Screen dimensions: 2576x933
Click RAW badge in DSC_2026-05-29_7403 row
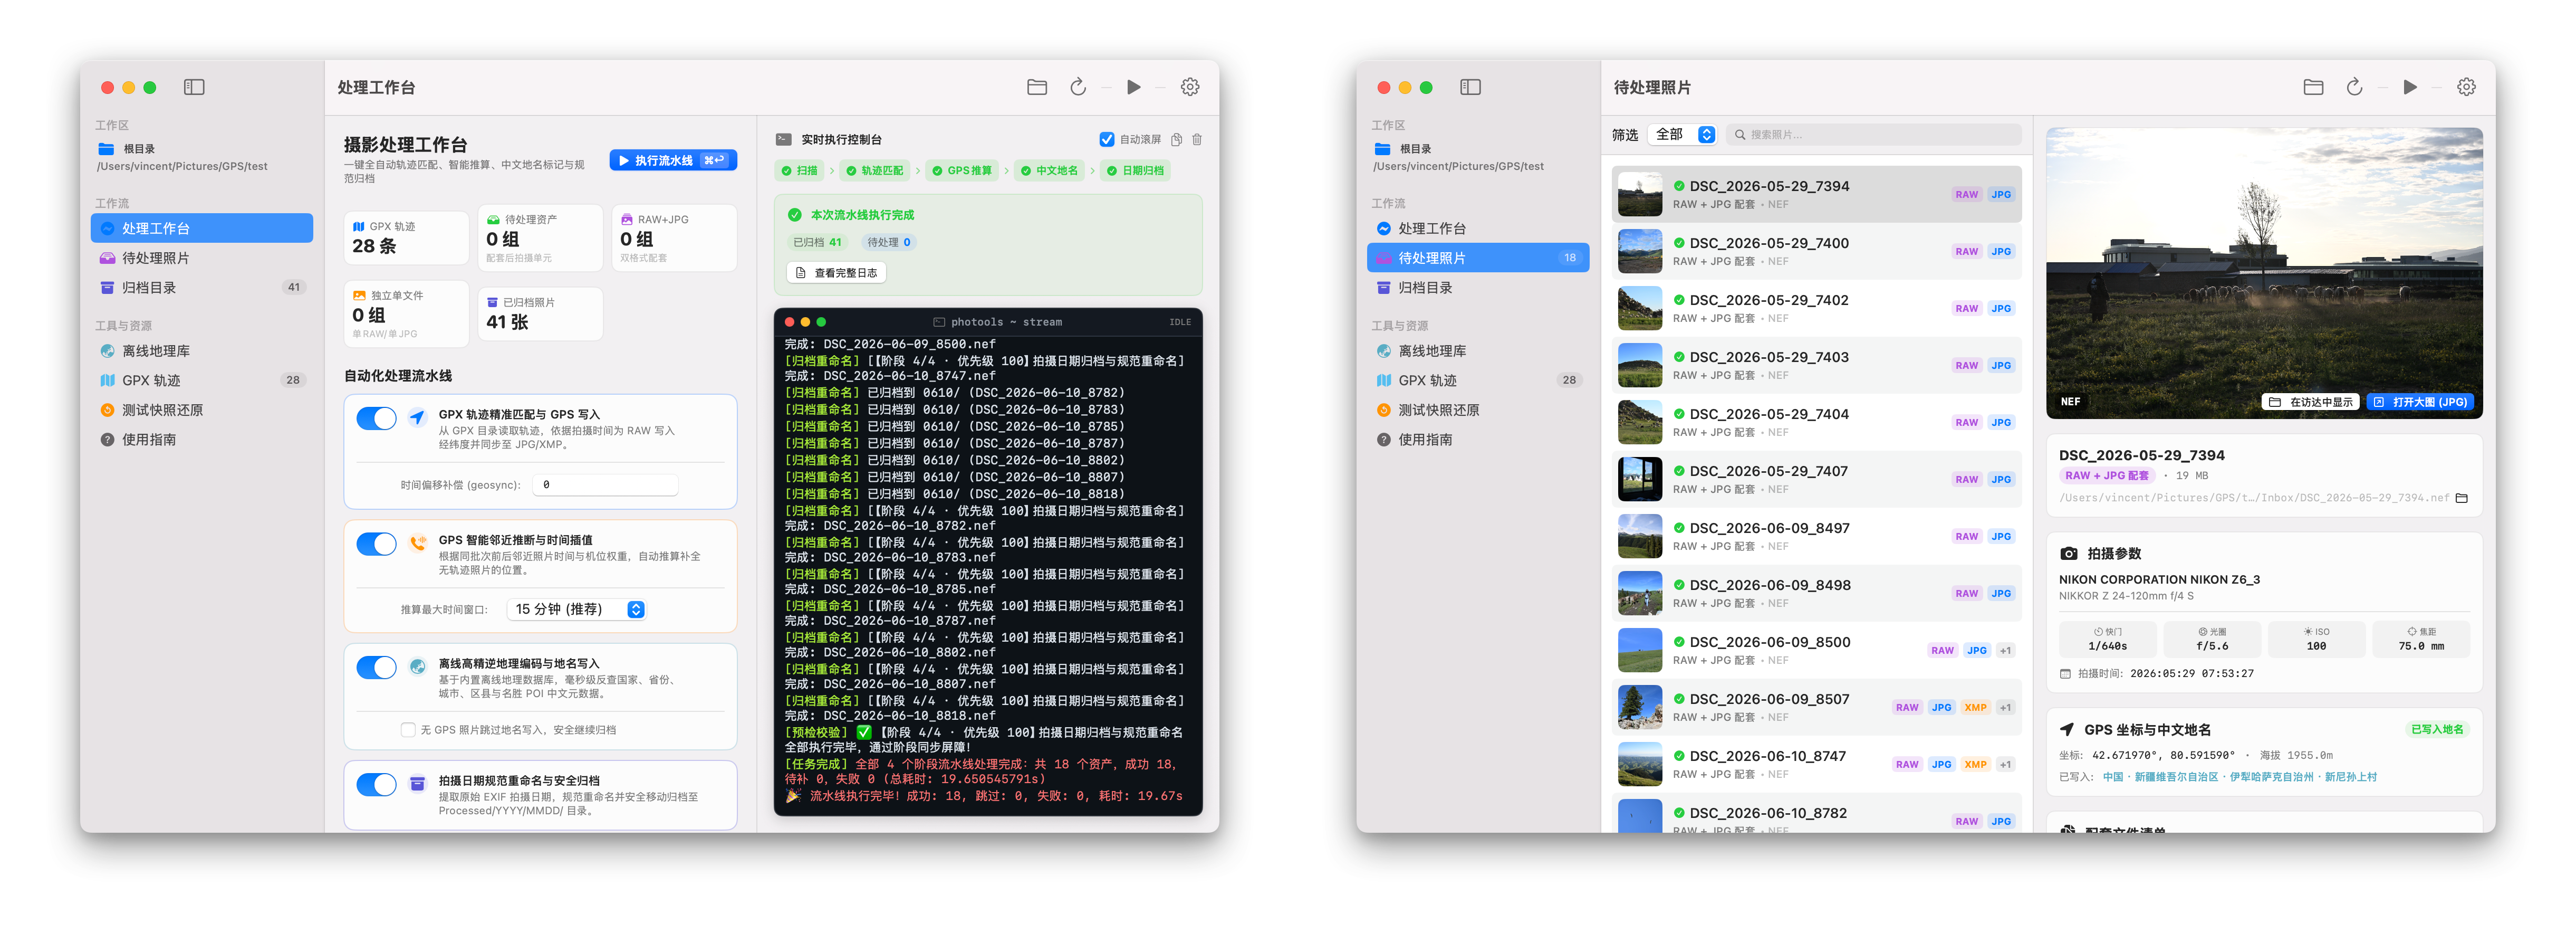coord(1966,366)
